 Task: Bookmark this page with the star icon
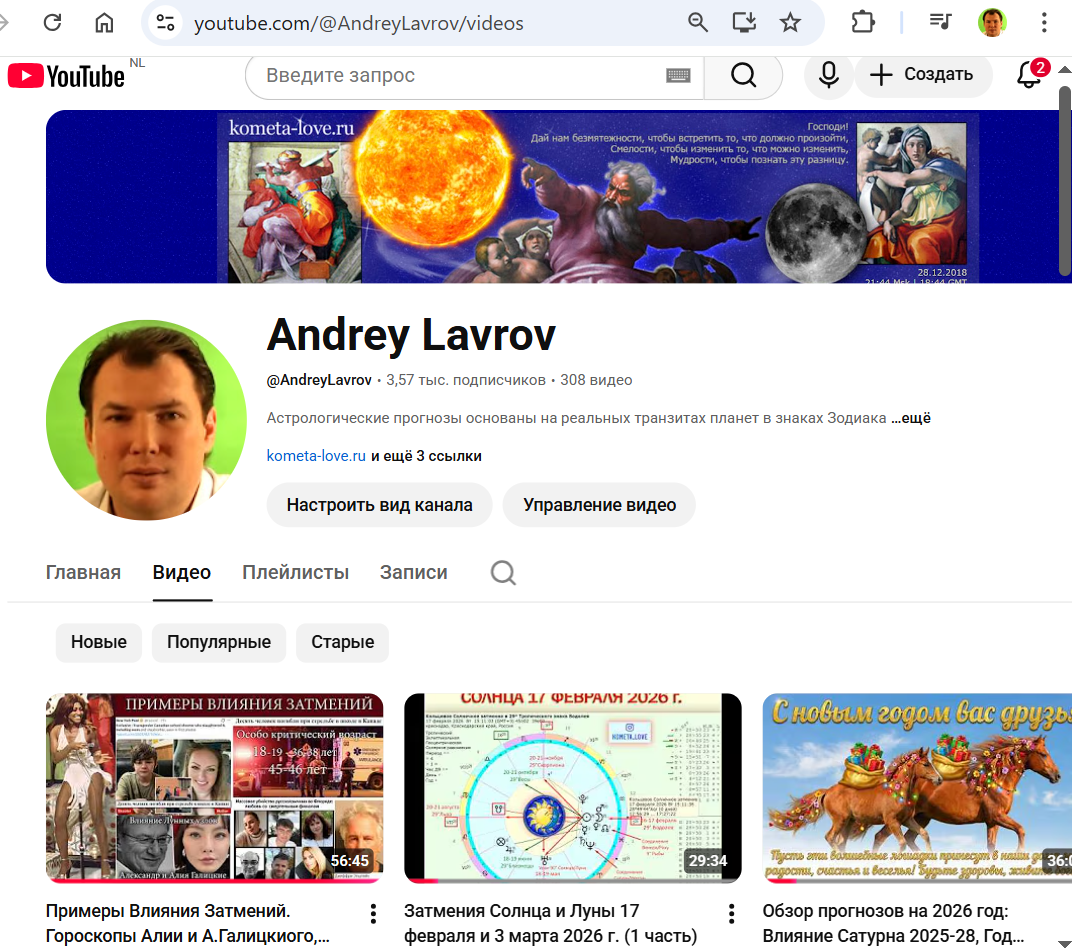tap(790, 23)
